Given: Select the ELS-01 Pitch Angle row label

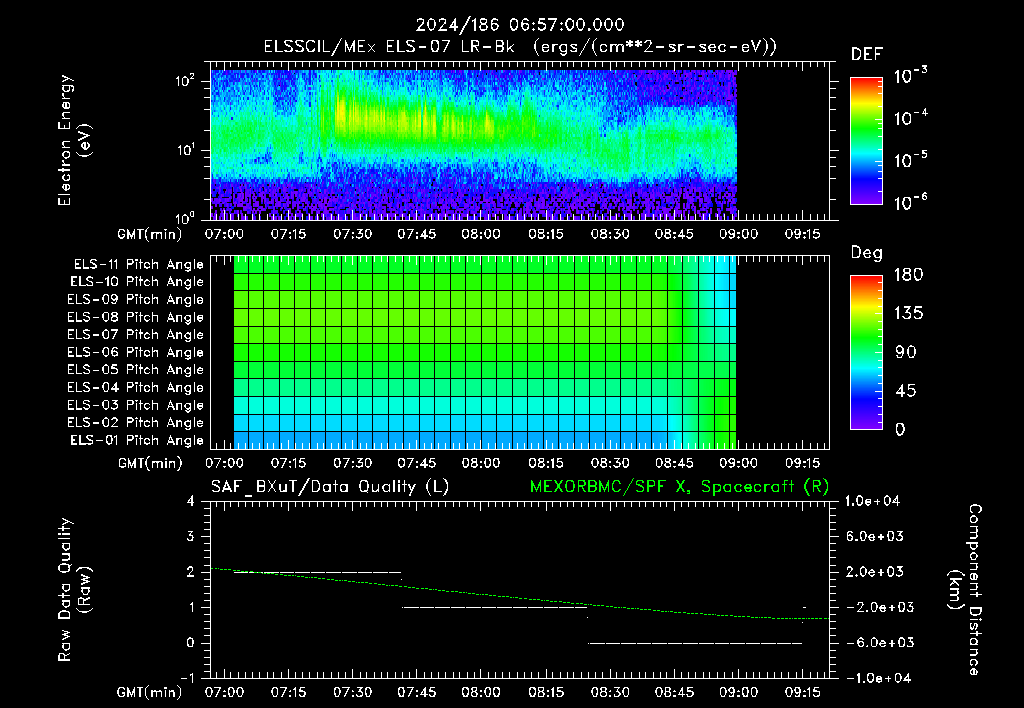Looking at the screenshot, I should click(x=136, y=441).
